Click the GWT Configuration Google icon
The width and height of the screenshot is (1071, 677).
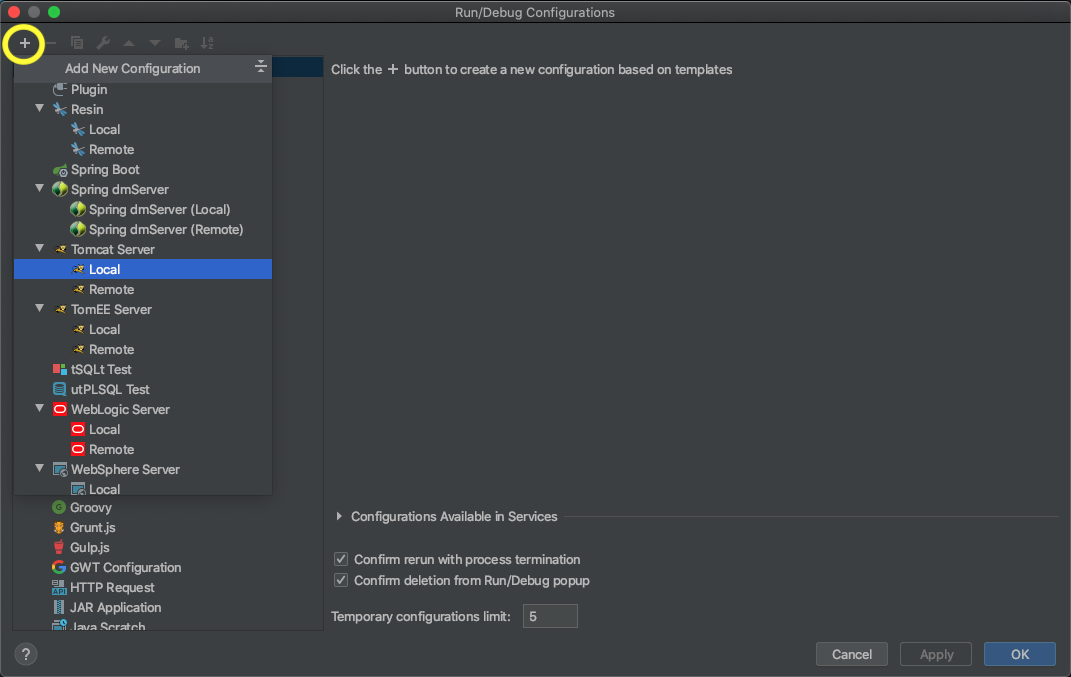(x=59, y=567)
